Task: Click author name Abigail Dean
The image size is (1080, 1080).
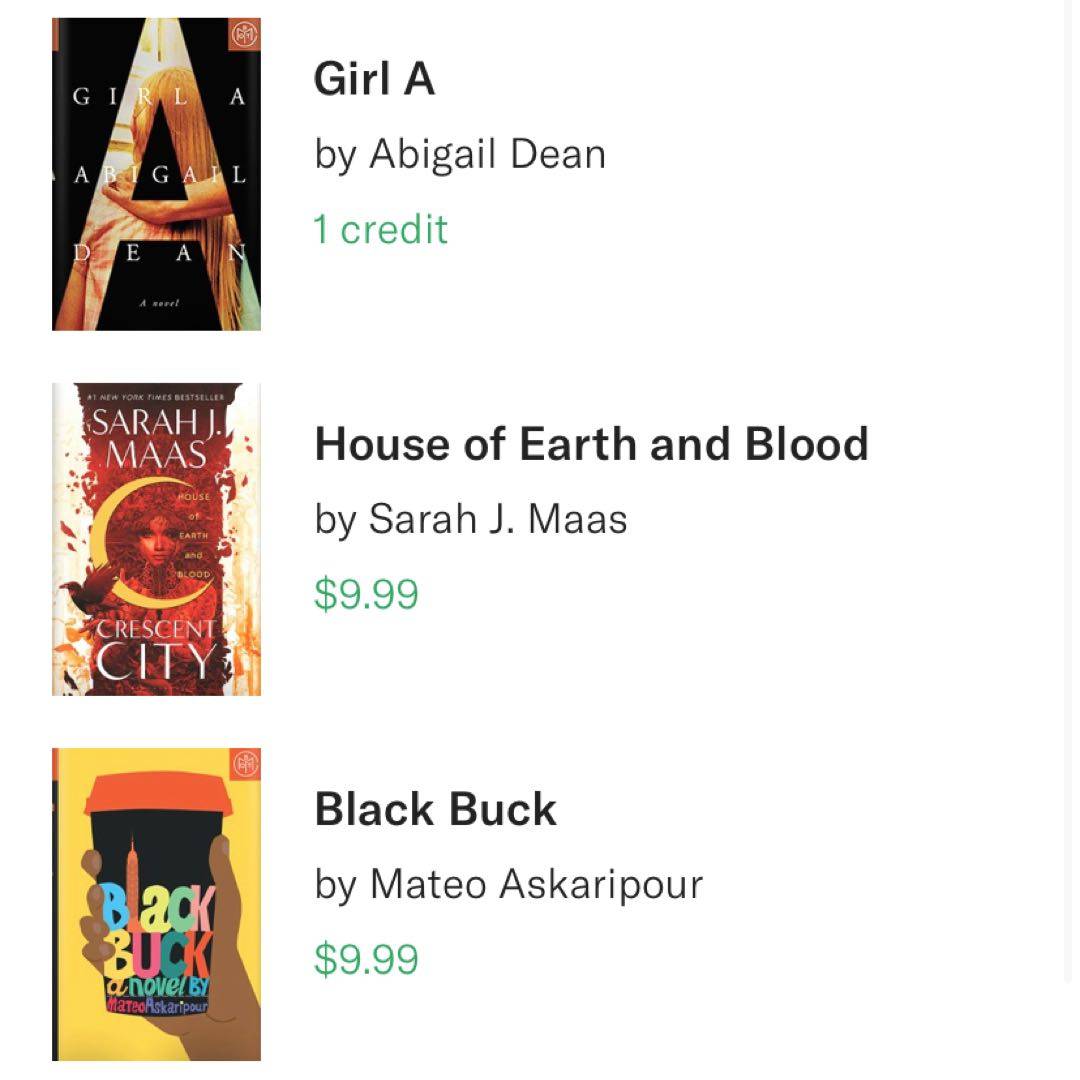Action: pyautogui.click(x=460, y=154)
